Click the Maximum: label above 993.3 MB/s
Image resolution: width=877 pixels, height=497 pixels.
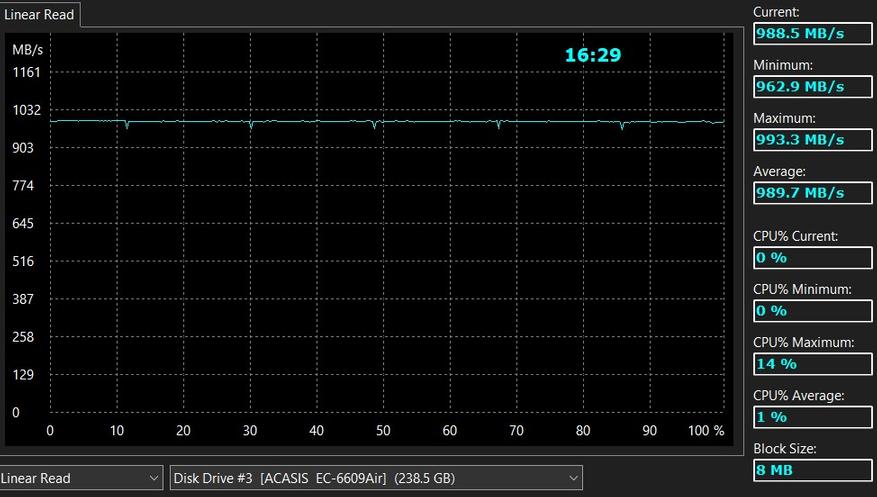point(784,119)
